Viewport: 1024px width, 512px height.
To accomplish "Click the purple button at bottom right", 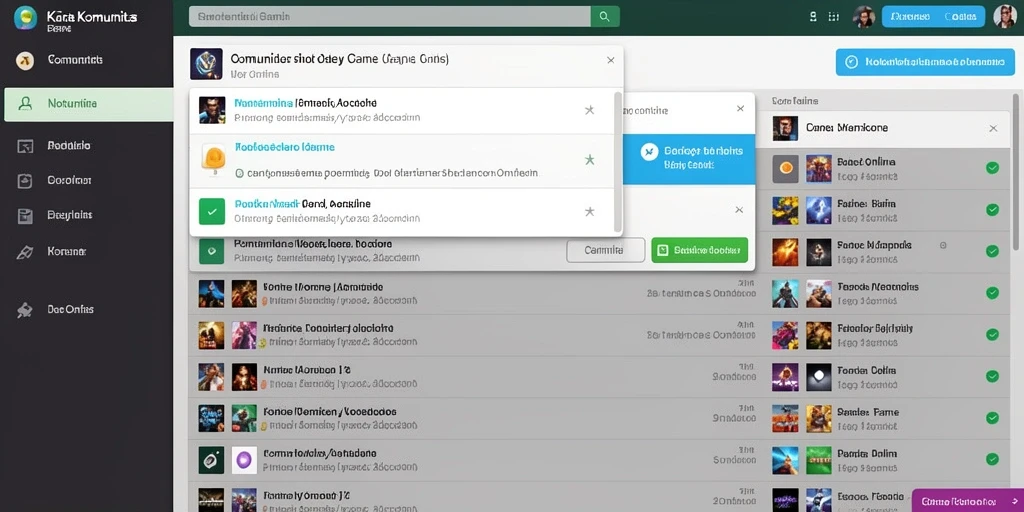I will click(968, 501).
